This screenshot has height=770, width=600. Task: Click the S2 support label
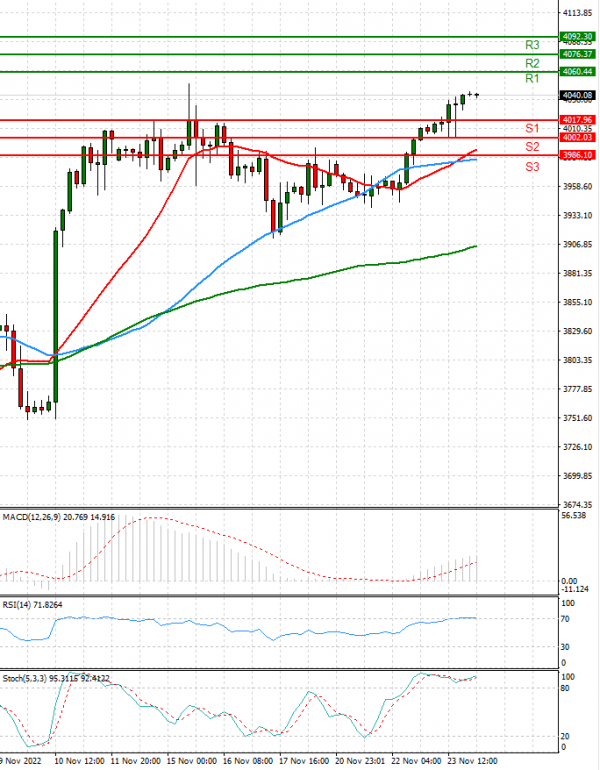[x=532, y=147]
